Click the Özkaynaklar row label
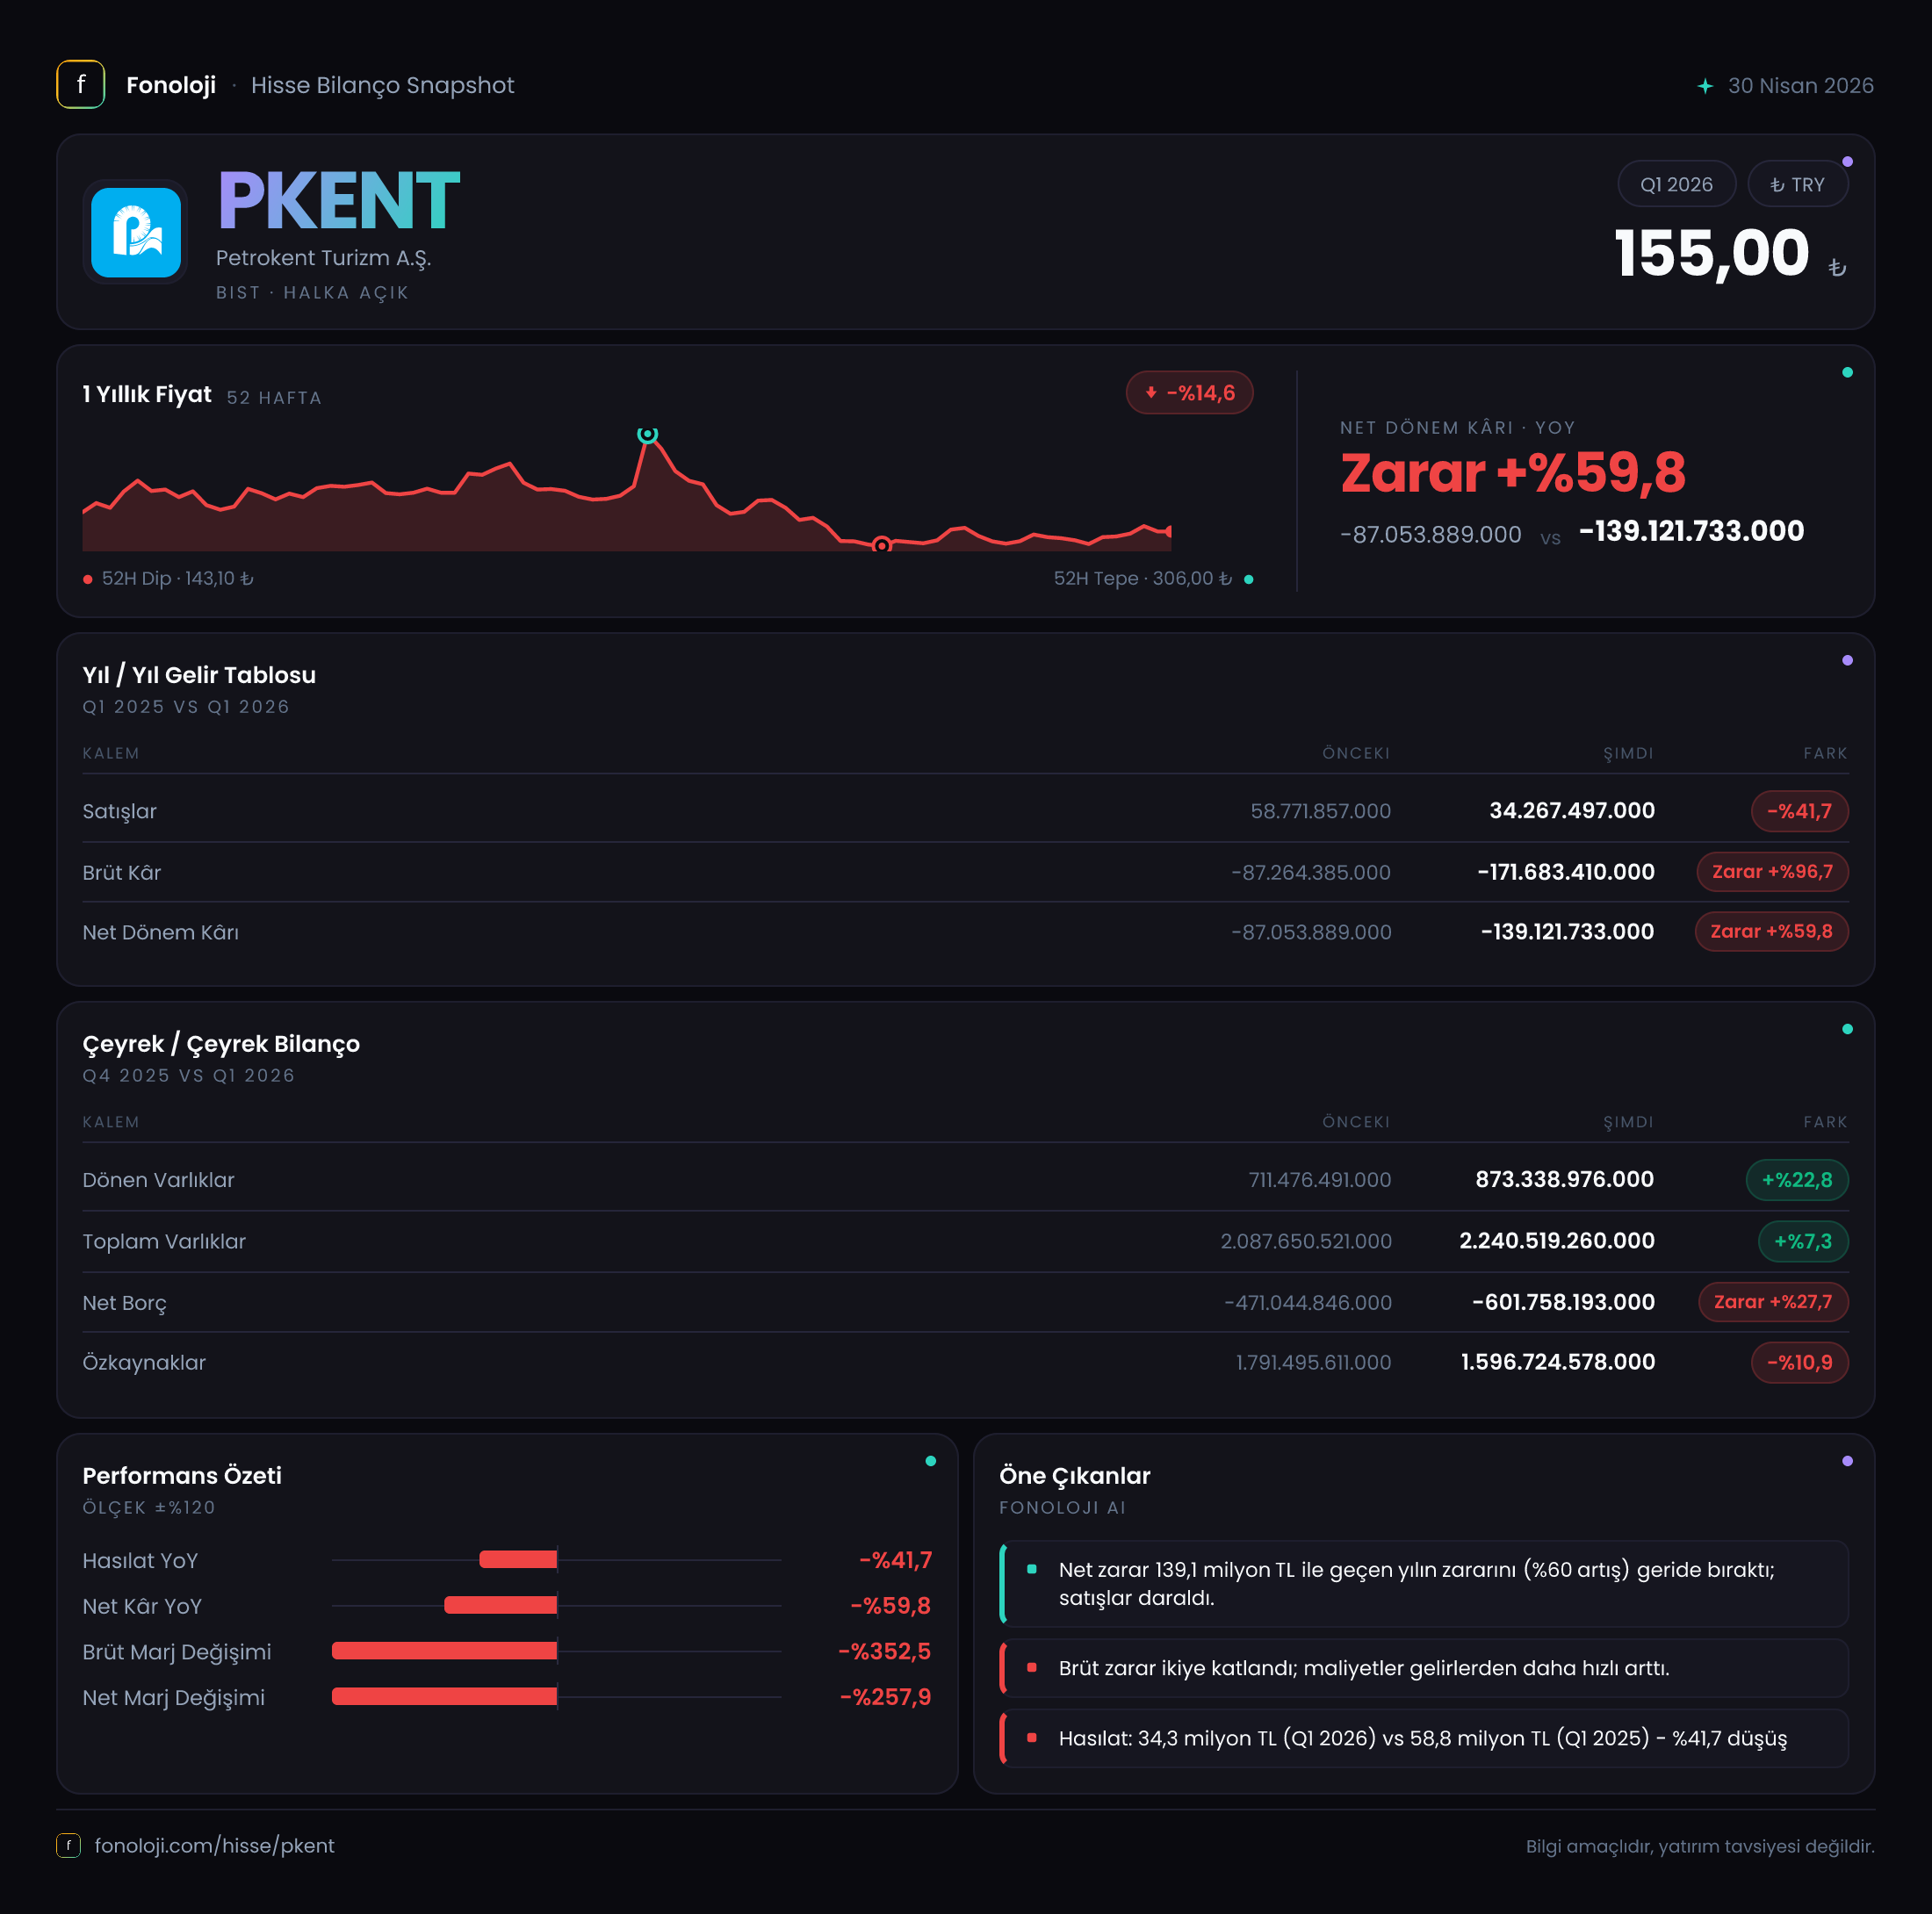This screenshot has width=1932, height=1914. [144, 1362]
